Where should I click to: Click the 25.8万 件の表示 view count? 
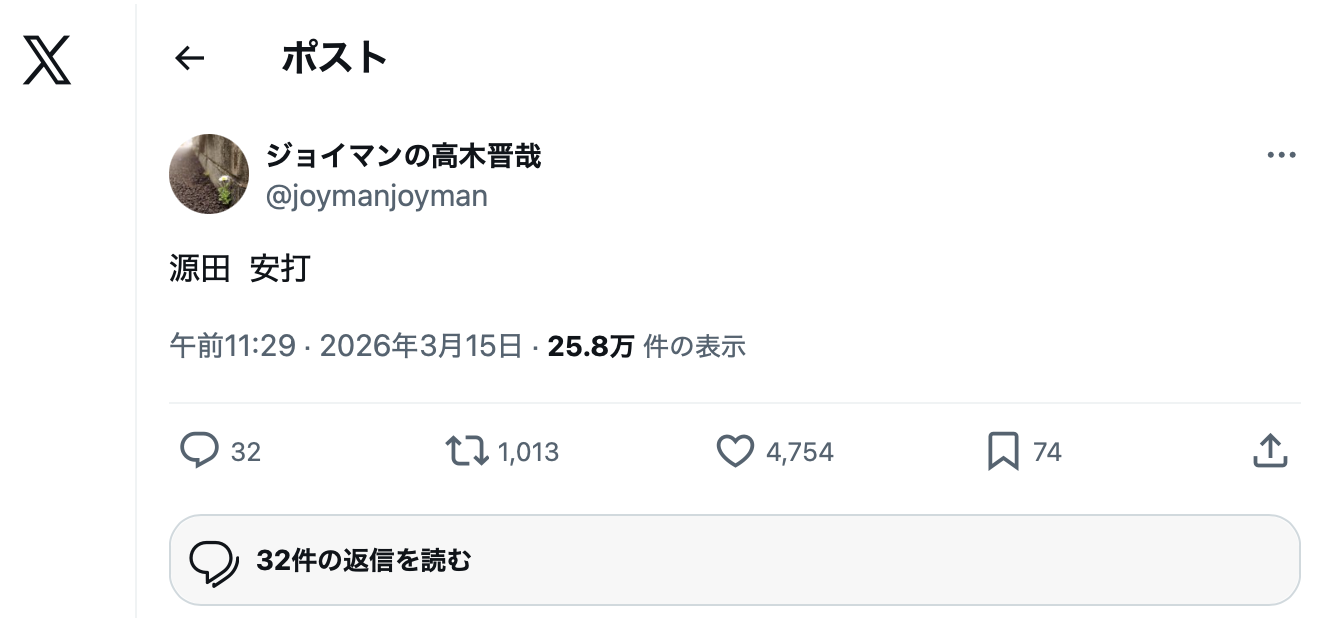click(646, 346)
